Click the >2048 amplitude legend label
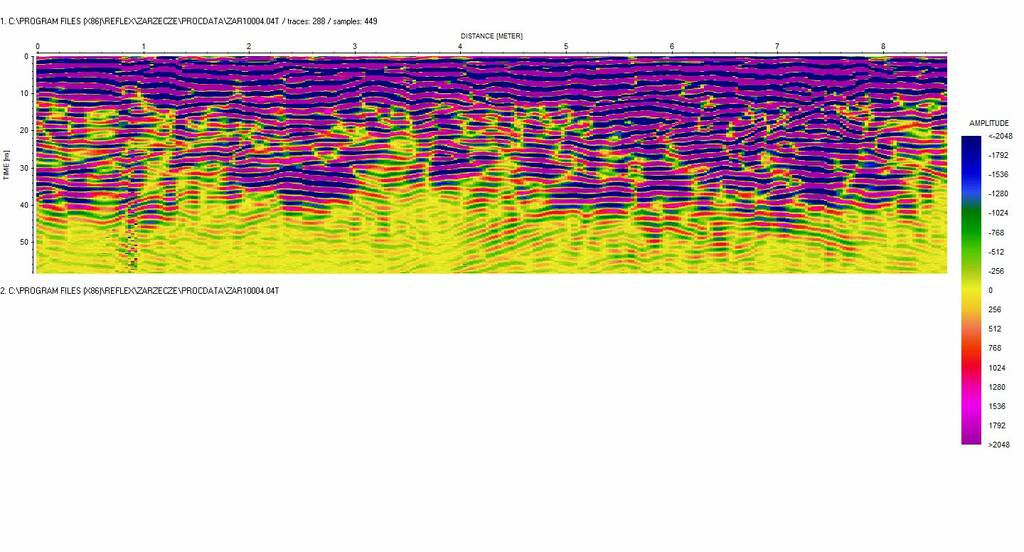The height and width of the screenshot is (552, 1024). [999, 444]
